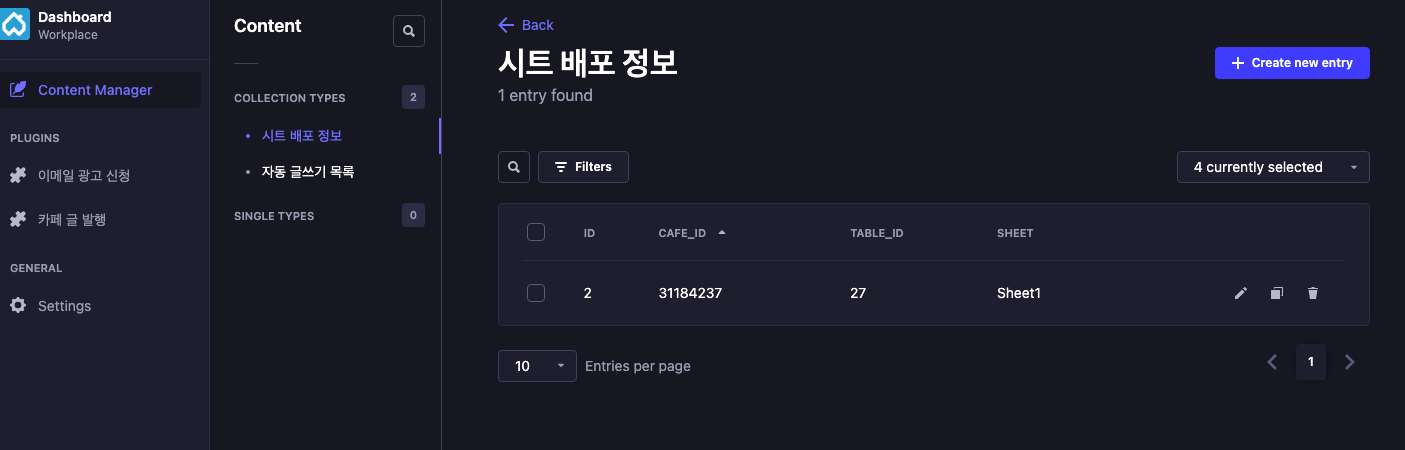Open the 자동 글쓰기 목록 collection type
Screen dimensions: 1405x450
[308, 172]
